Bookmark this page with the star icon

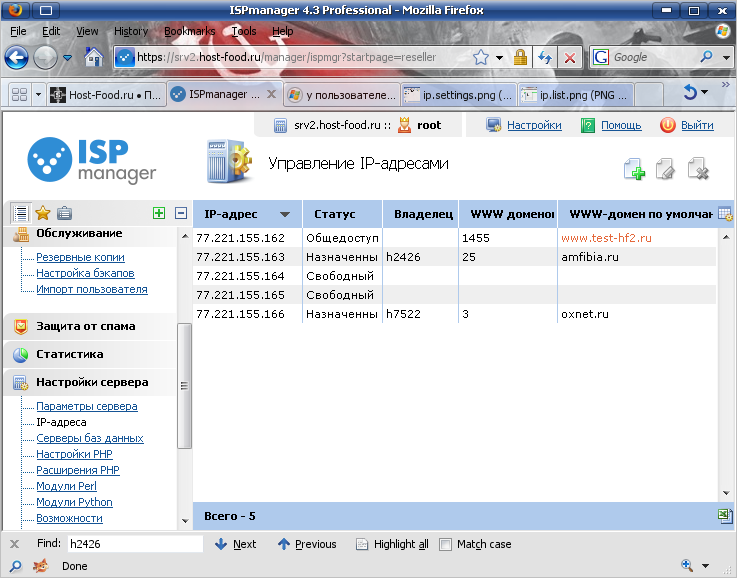click(480, 57)
